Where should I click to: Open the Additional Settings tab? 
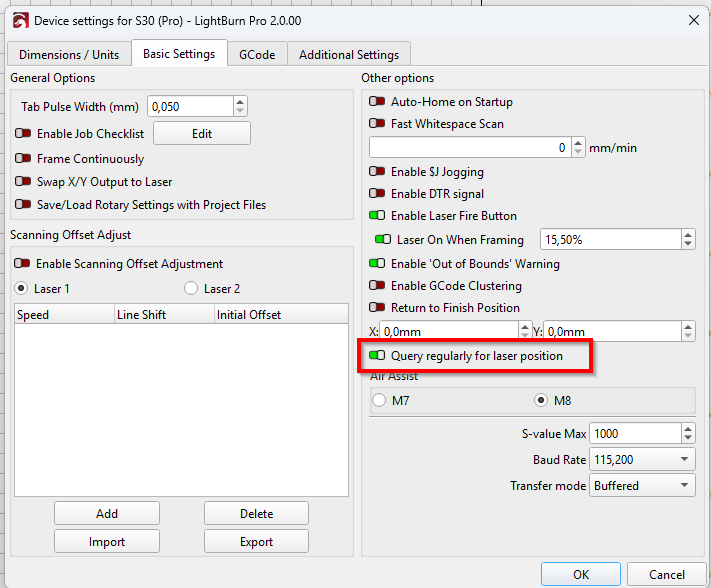tap(349, 55)
